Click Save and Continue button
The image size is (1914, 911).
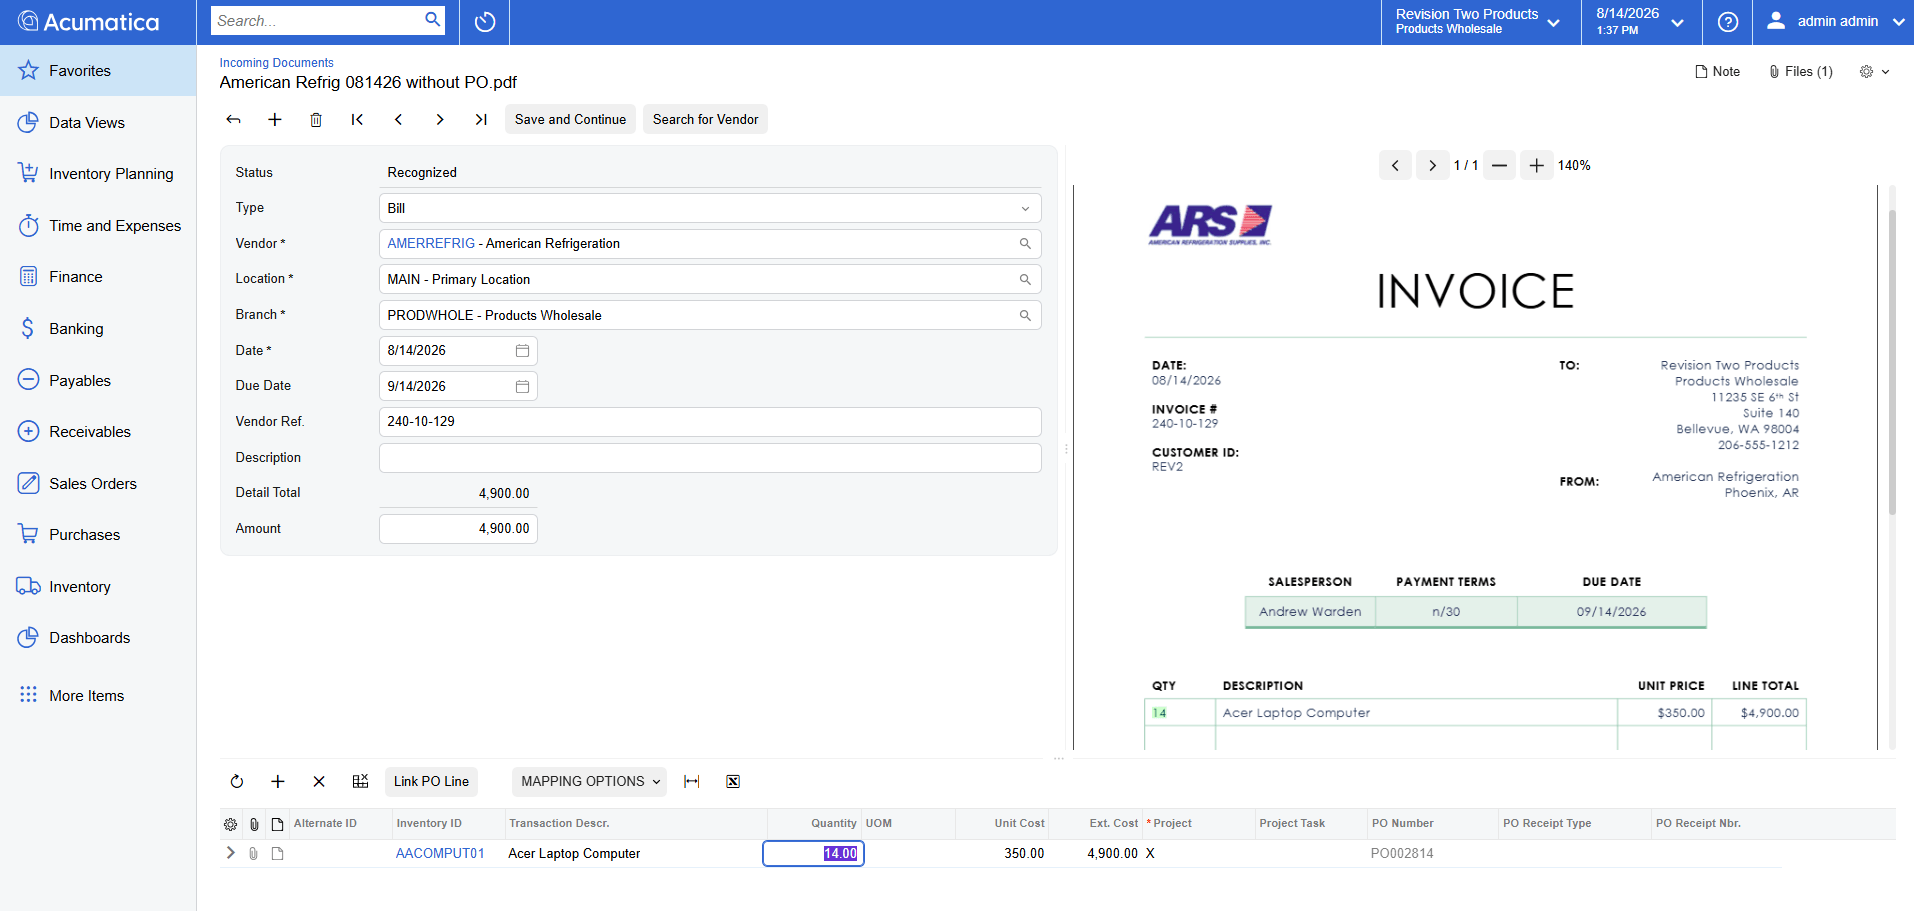pyautogui.click(x=570, y=119)
